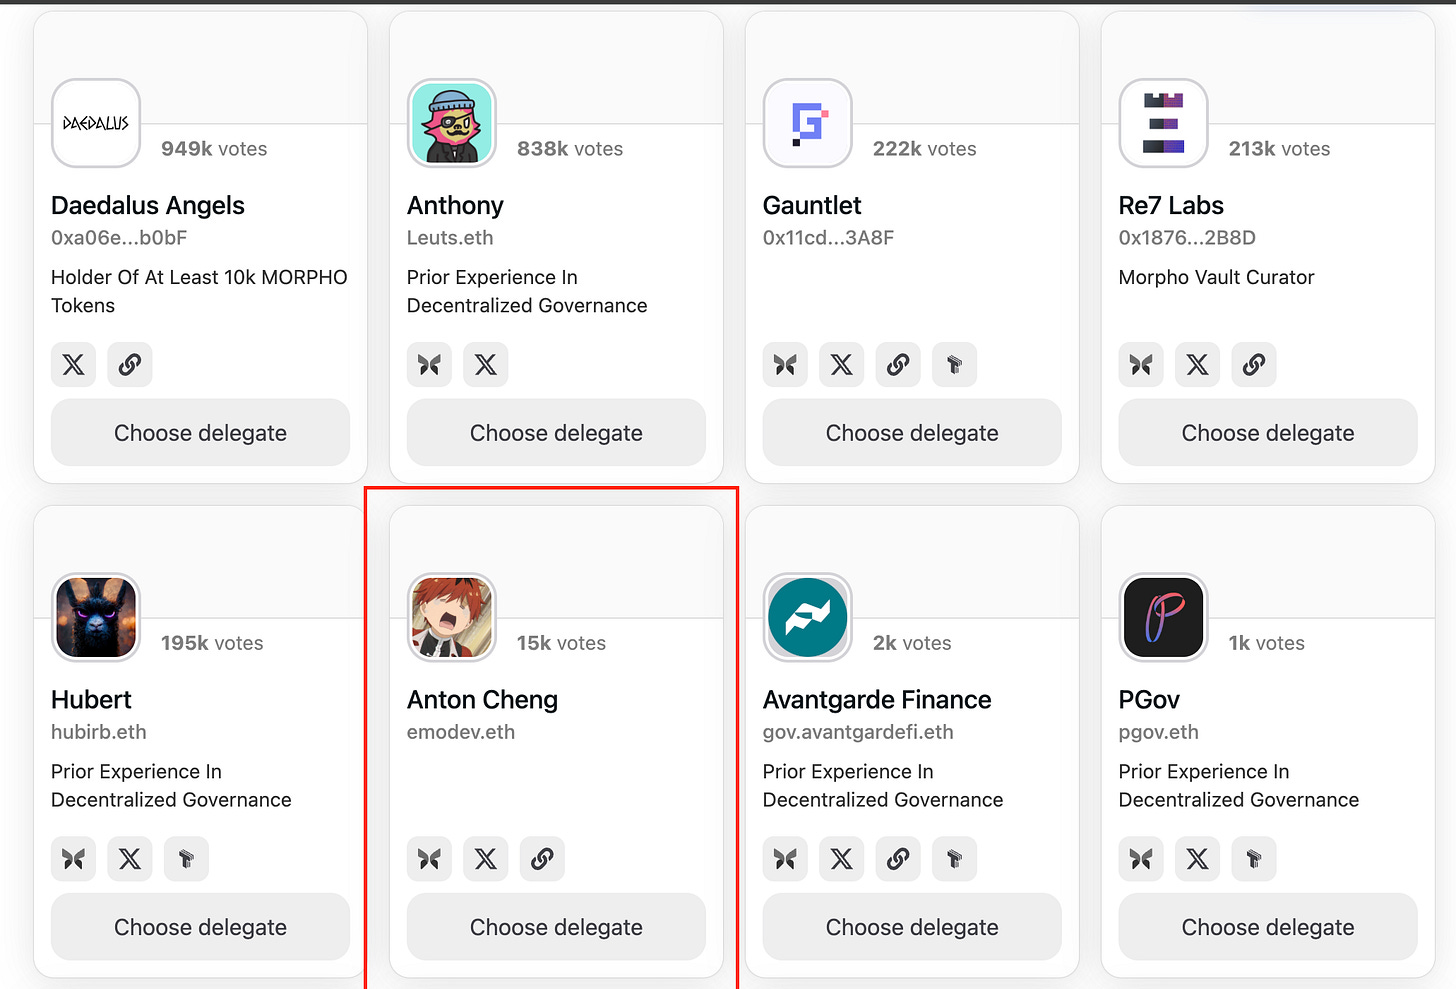Click the Daedalus logo avatar

[96, 123]
